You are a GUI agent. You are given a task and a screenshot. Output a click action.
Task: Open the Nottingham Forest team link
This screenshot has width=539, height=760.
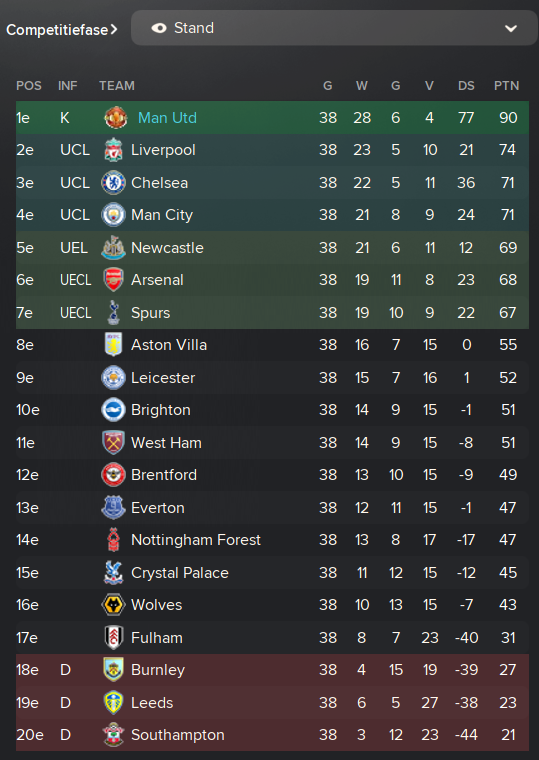196,540
